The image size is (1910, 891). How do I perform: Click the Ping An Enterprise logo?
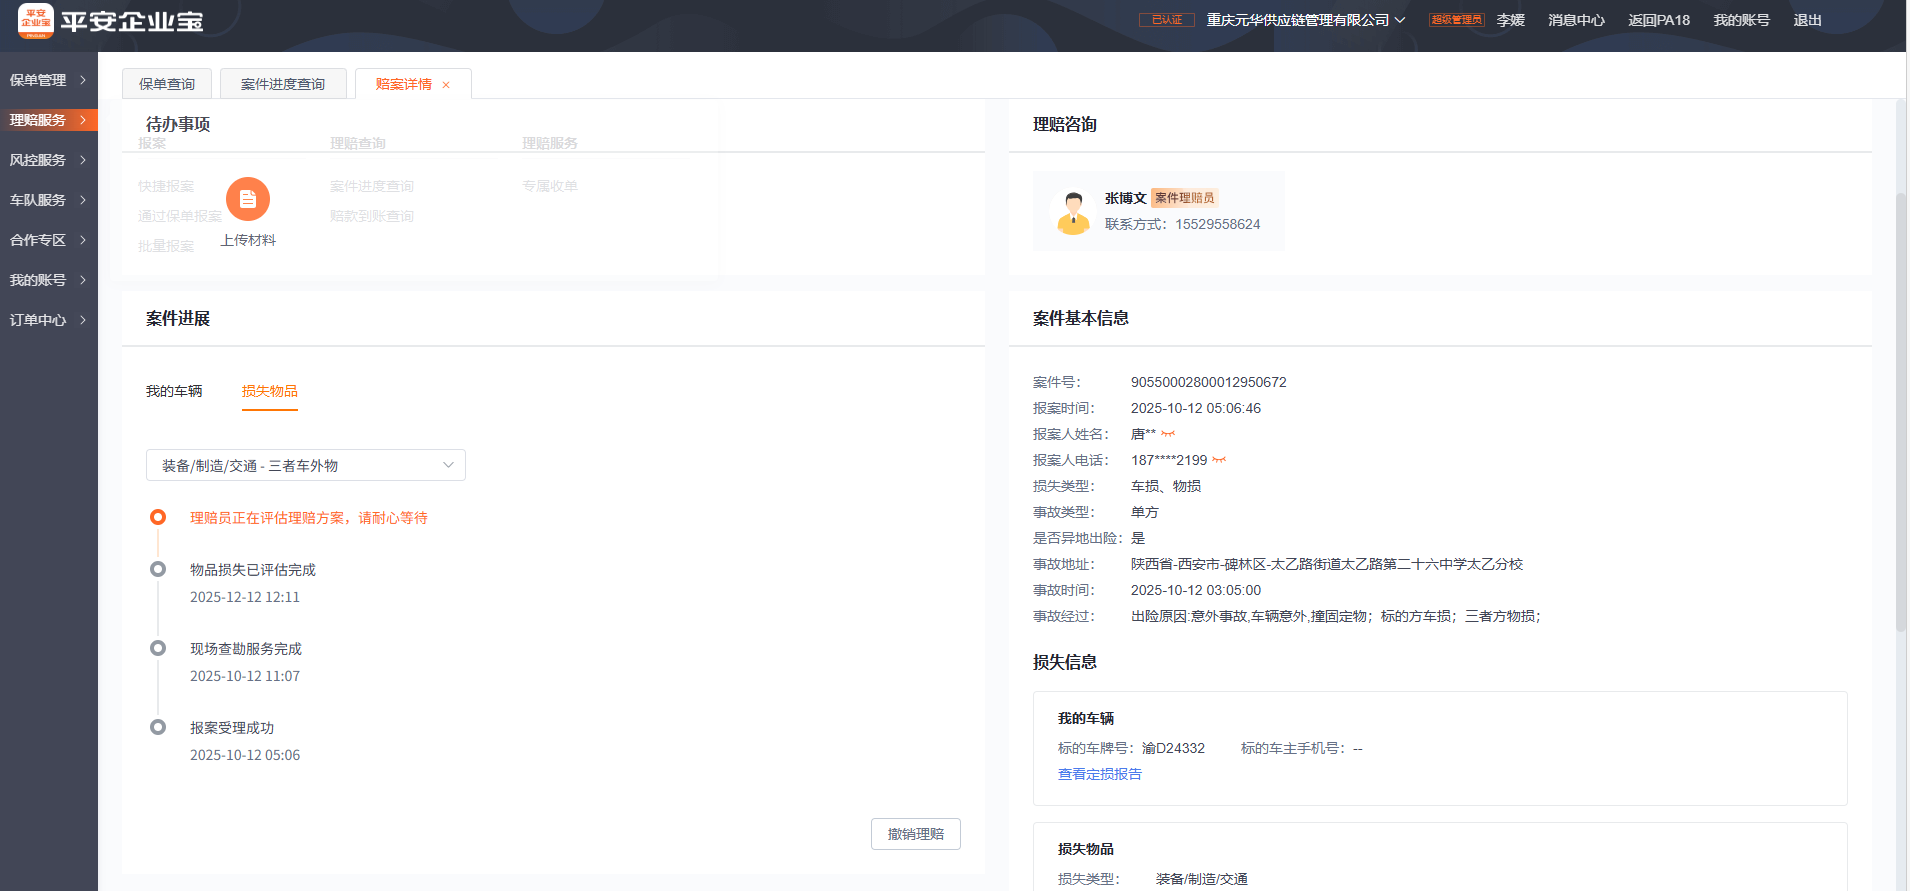tap(36, 21)
